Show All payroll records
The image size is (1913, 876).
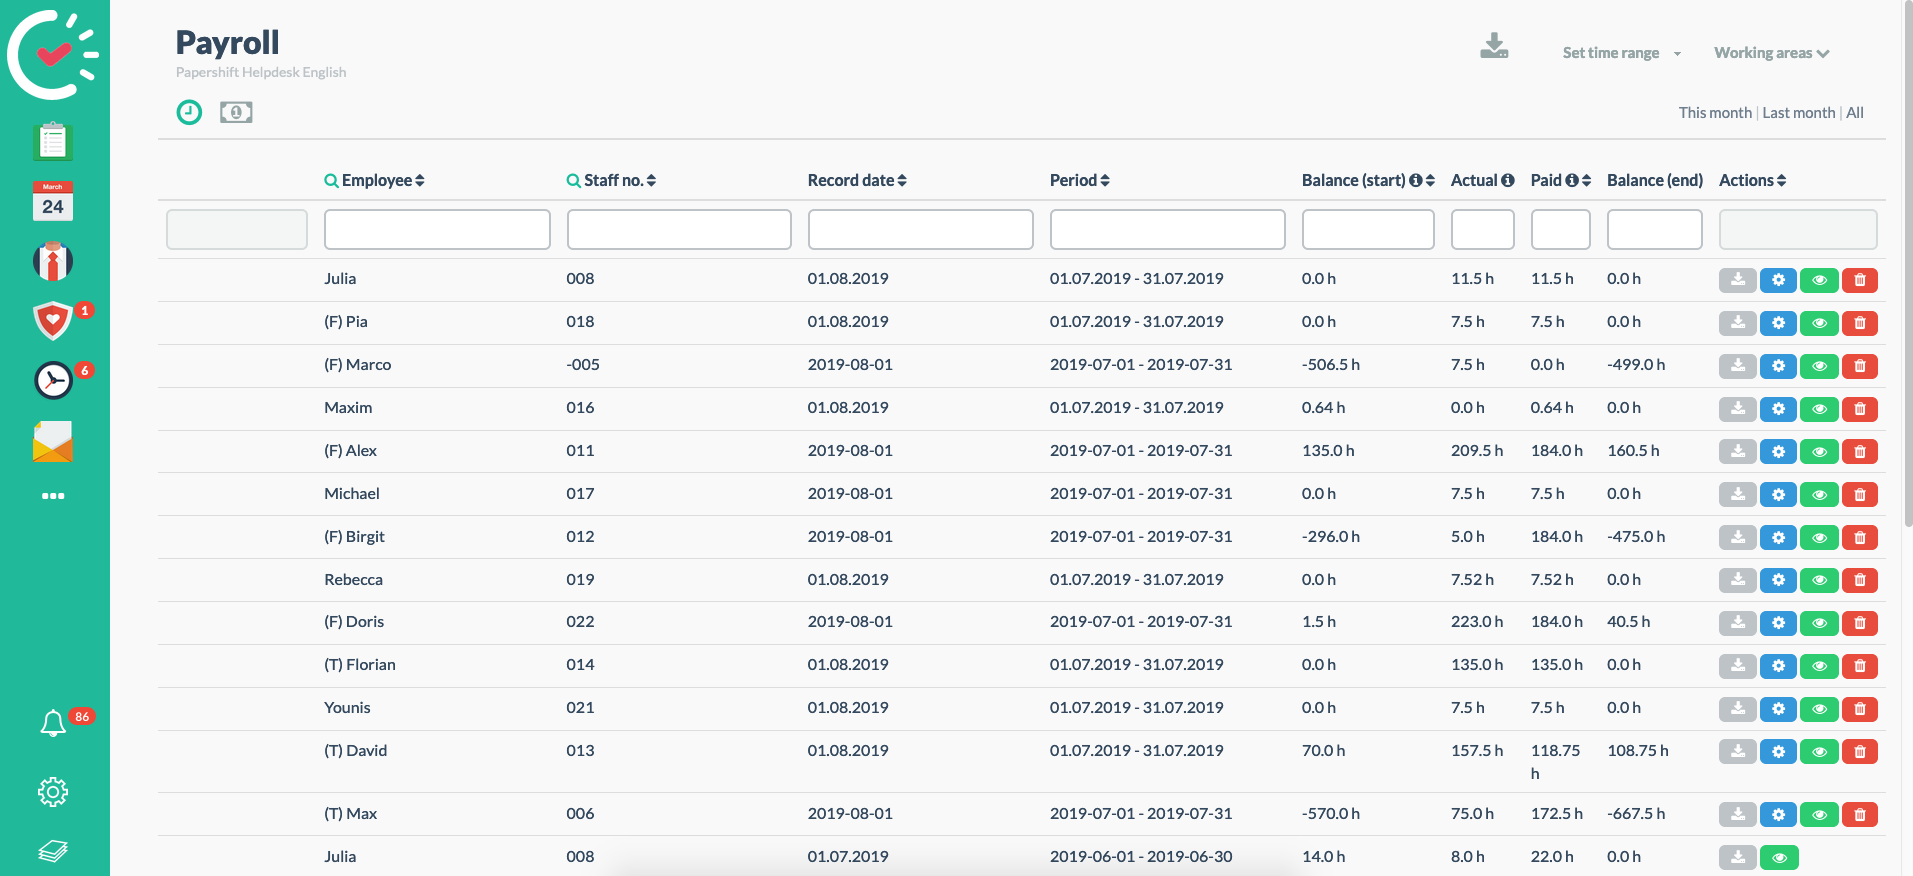(x=1855, y=113)
